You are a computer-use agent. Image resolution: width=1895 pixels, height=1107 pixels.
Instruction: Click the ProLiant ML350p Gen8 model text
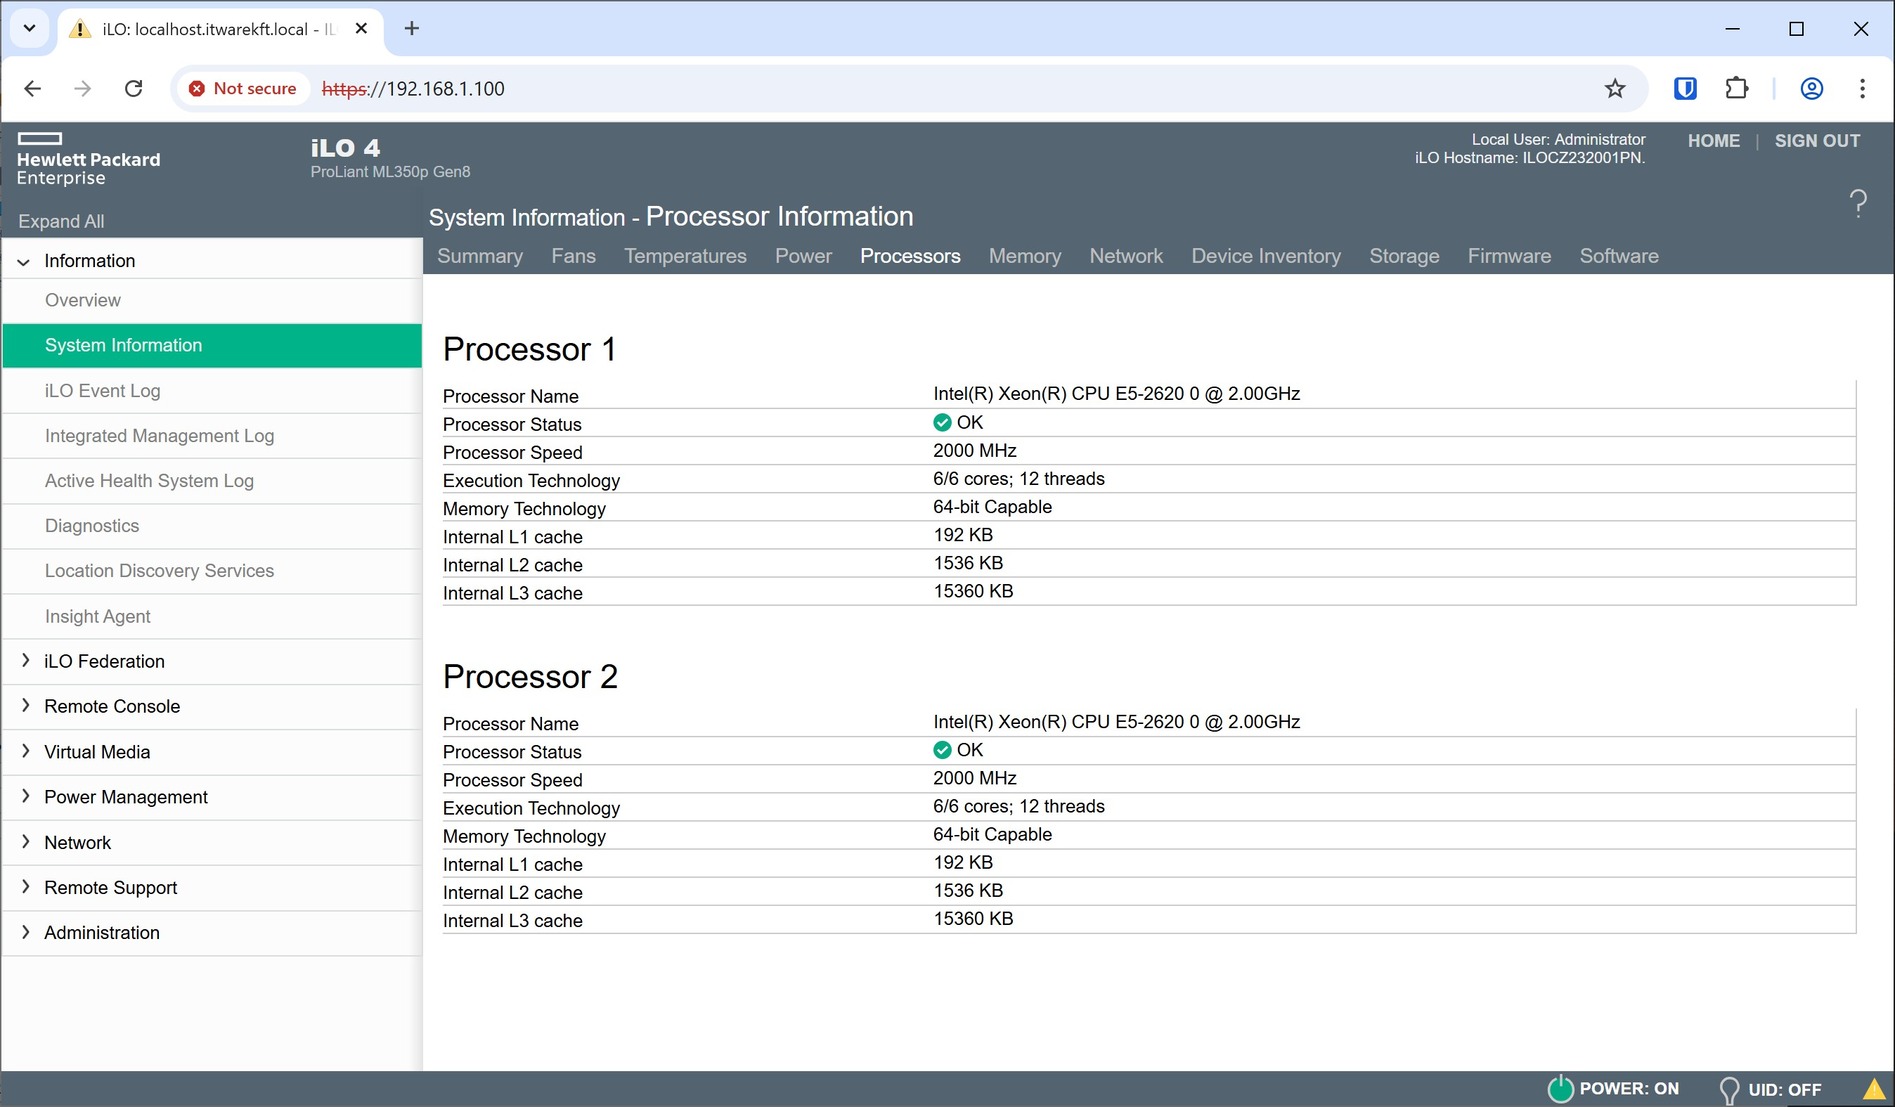coord(390,172)
